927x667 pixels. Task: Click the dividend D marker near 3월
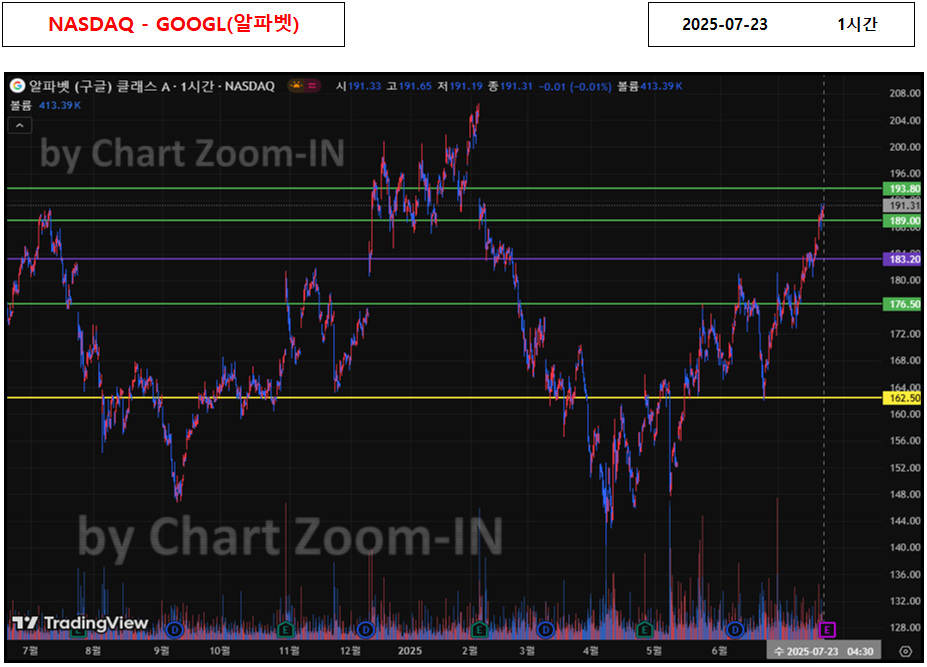(x=545, y=630)
